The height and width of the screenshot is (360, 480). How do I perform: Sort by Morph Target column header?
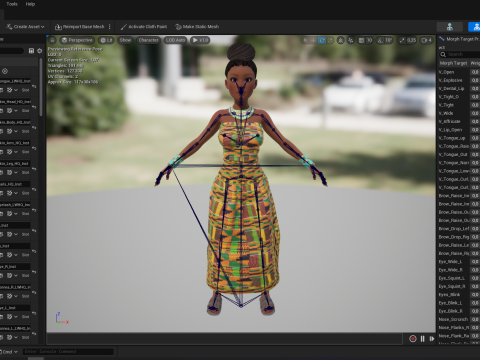coord(453,63)
